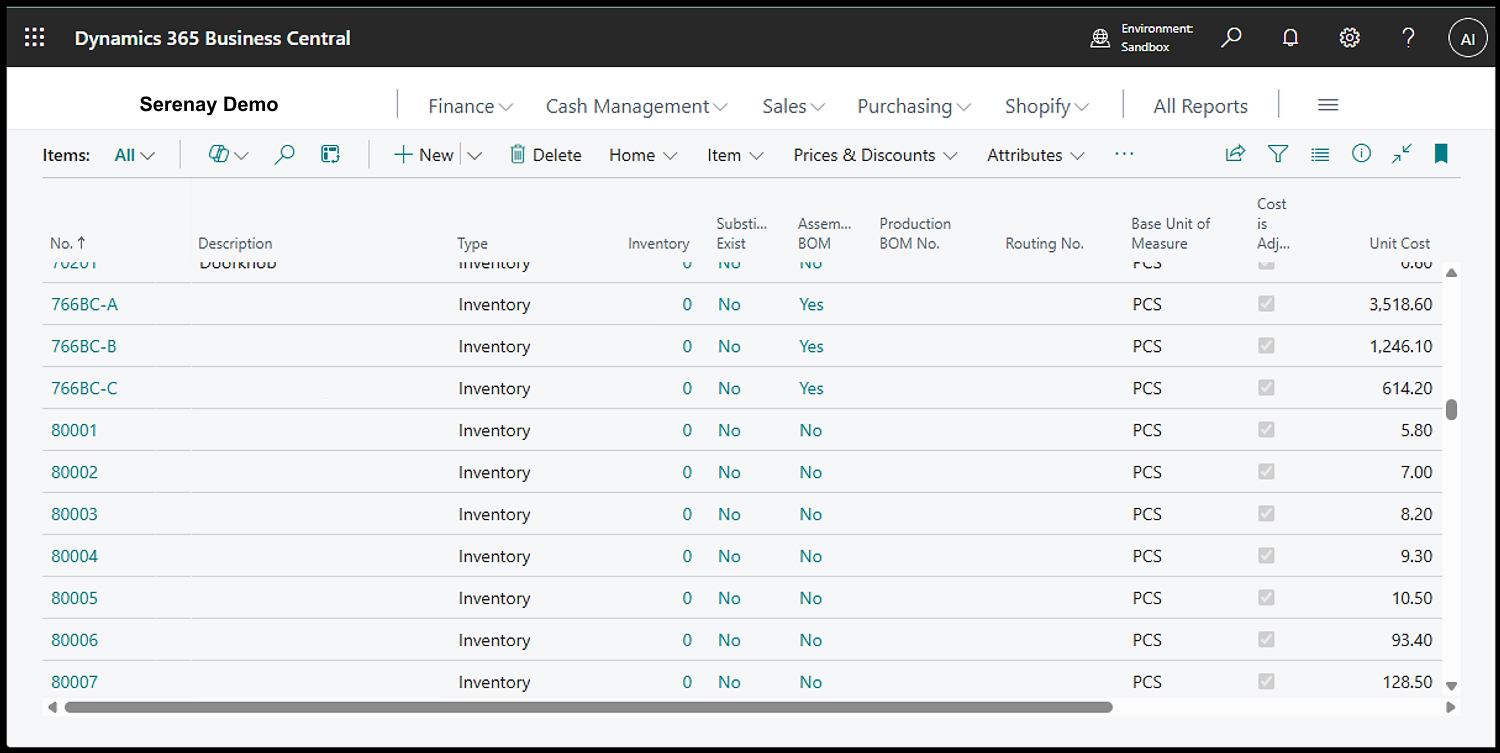This screenshot has width=1500, height=753.
Task: Expand the Finance menu
Action: click(x=471, y=106)
